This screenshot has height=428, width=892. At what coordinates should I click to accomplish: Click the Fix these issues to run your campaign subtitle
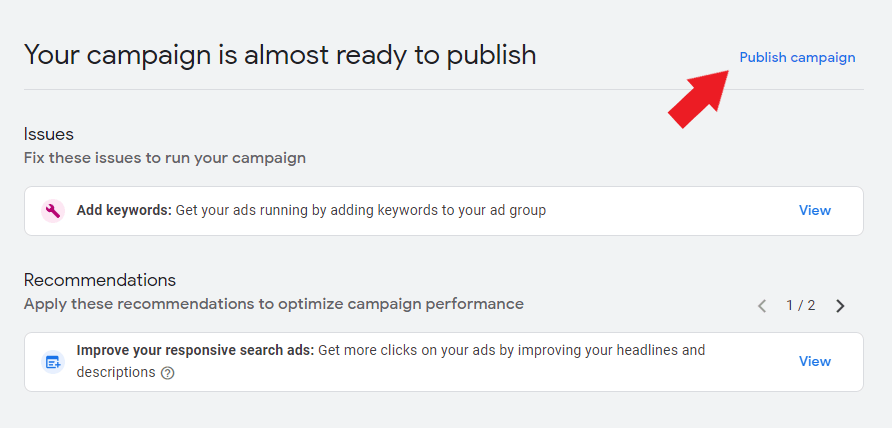pos(165,158)
